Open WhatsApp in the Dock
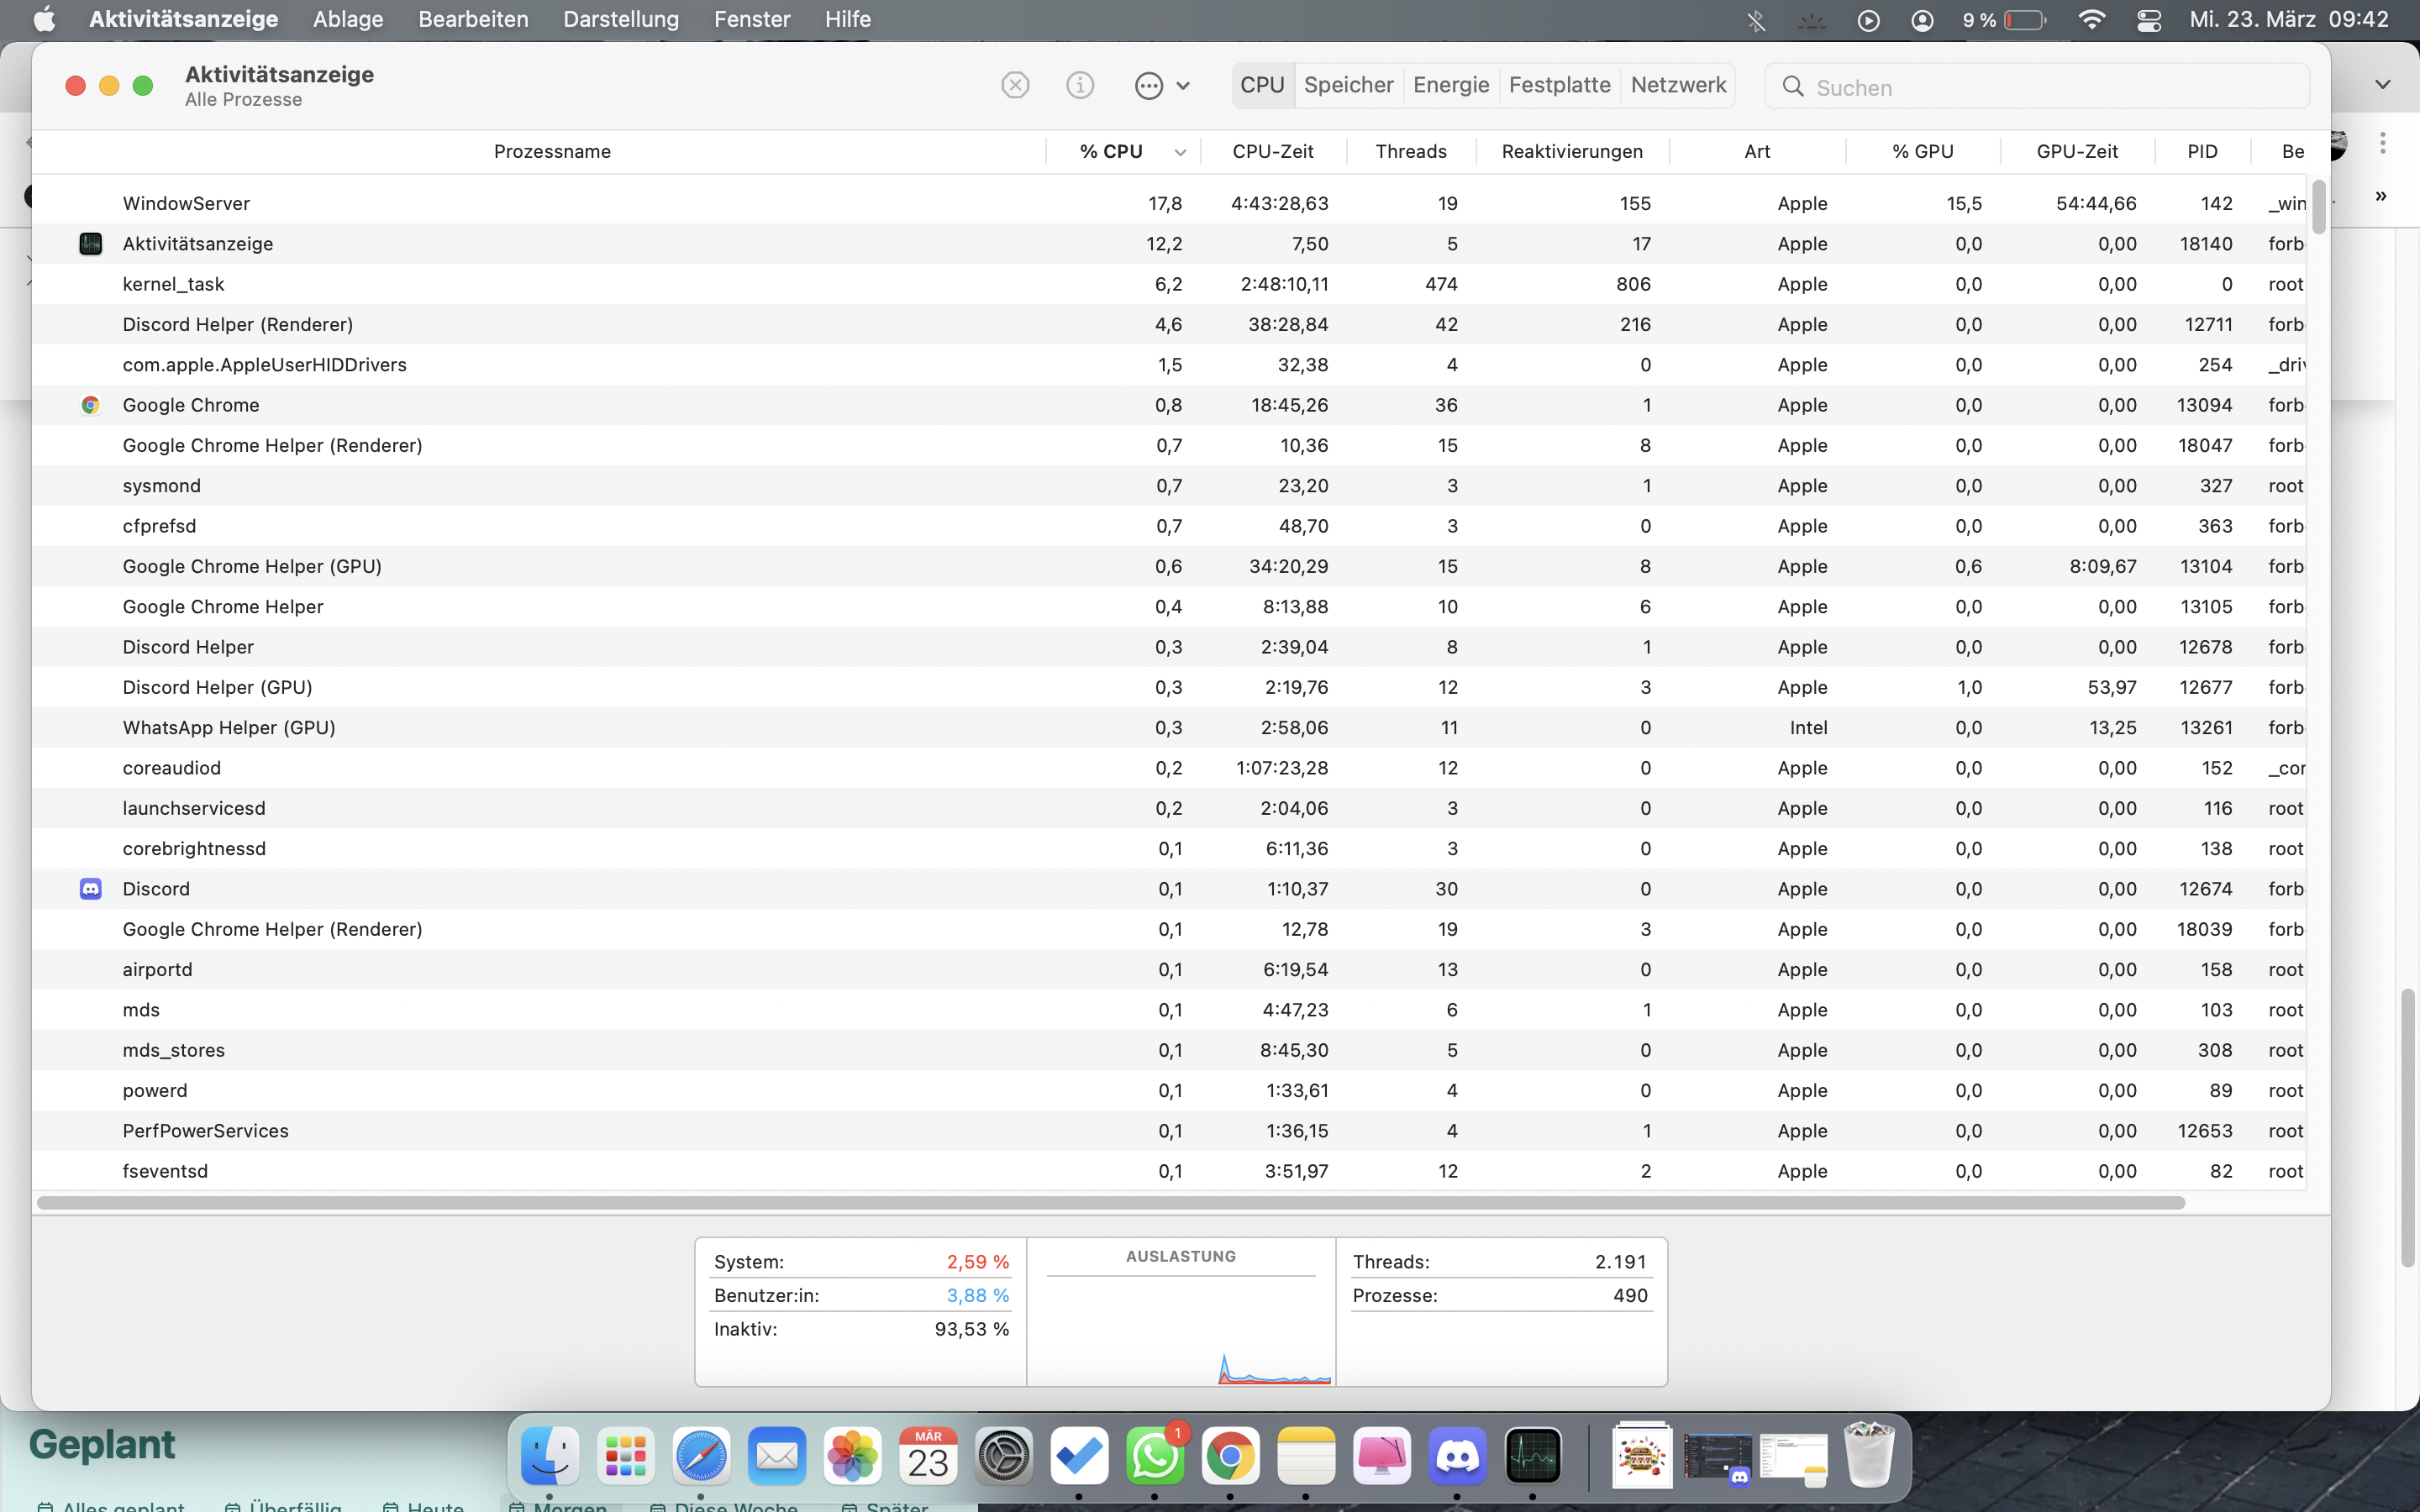 click(x=1155, y=1456)
